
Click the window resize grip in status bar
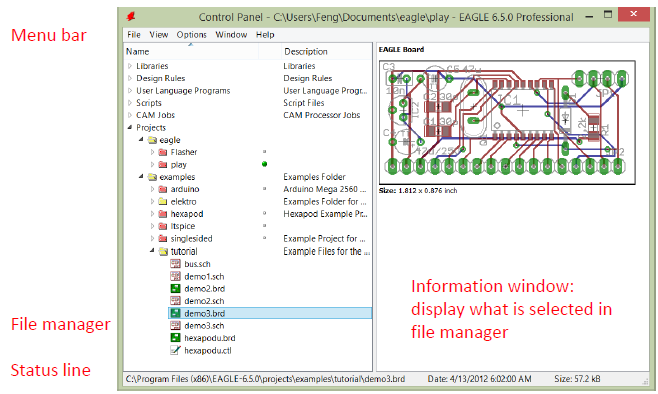click(x=645, y=381)
